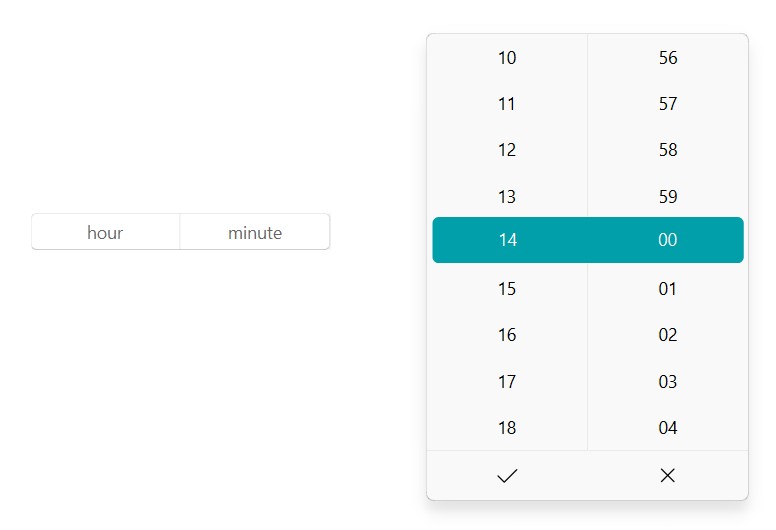Click highlighted minute 00
Viewport: 776px width, 530px height.
(x=668, y=240)
